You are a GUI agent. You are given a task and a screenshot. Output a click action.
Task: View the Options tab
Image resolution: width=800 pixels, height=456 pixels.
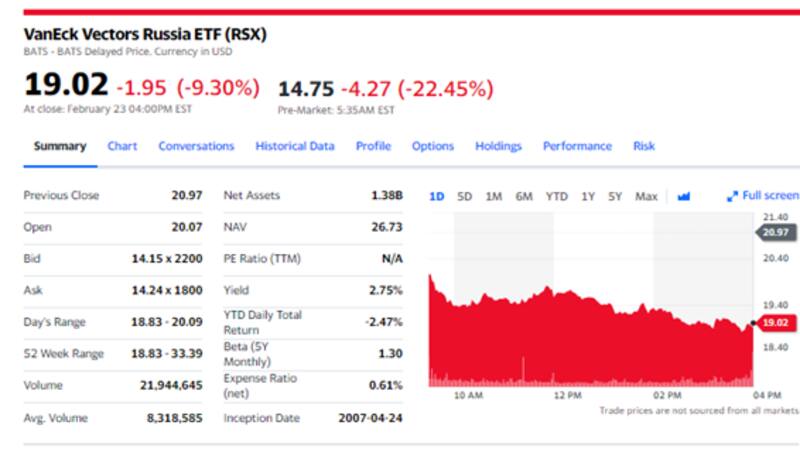pos(433,146)
